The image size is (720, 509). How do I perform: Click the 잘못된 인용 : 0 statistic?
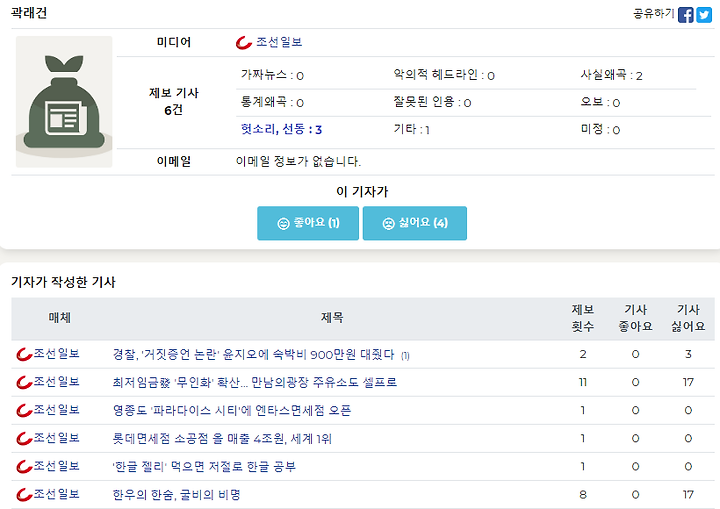click(432, 102)
